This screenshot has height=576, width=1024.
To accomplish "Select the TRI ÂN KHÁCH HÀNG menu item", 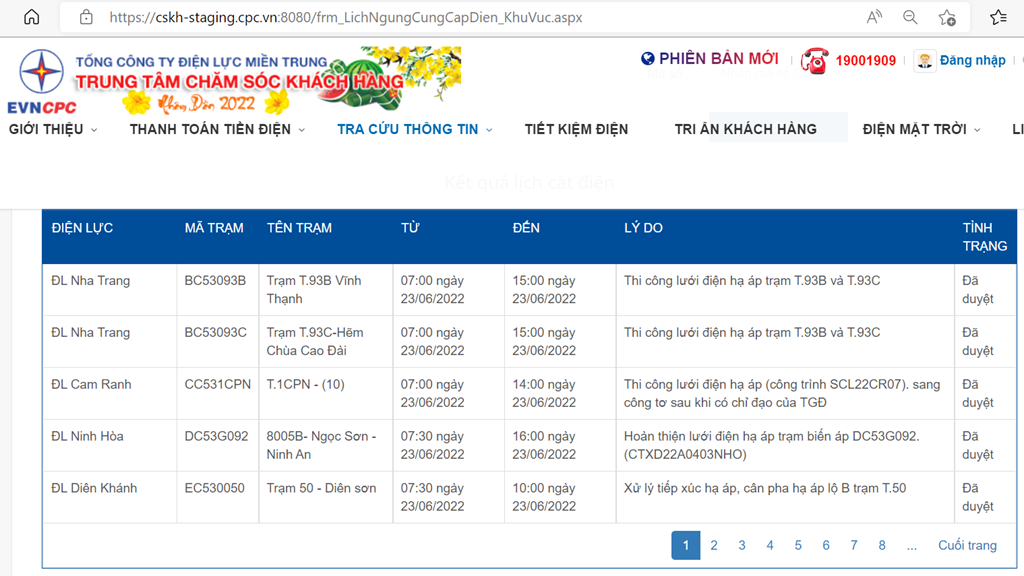I will (x=745, y=129).
